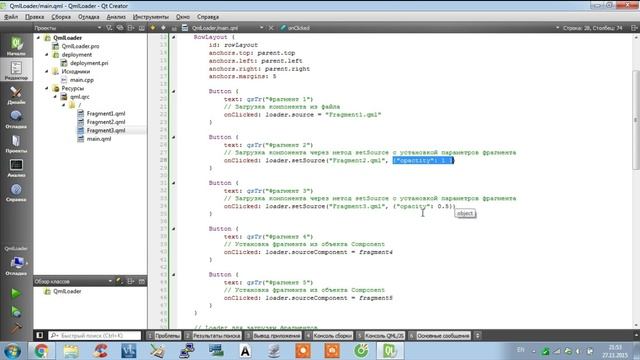Click the editor lock file icon
This screenshot has width=640, height=360.
tap(174, 28)
